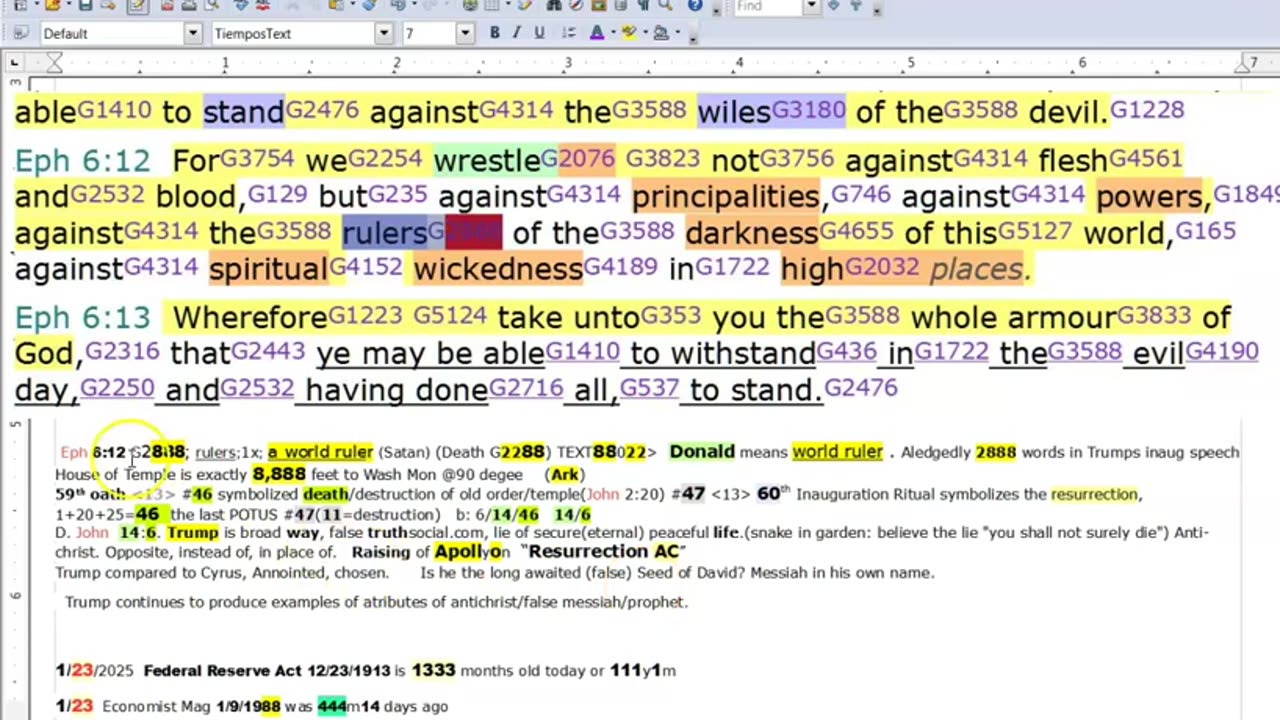Click the word 'wickedness' in the verse
1280x720 pixels.
(x=498, y=269)
